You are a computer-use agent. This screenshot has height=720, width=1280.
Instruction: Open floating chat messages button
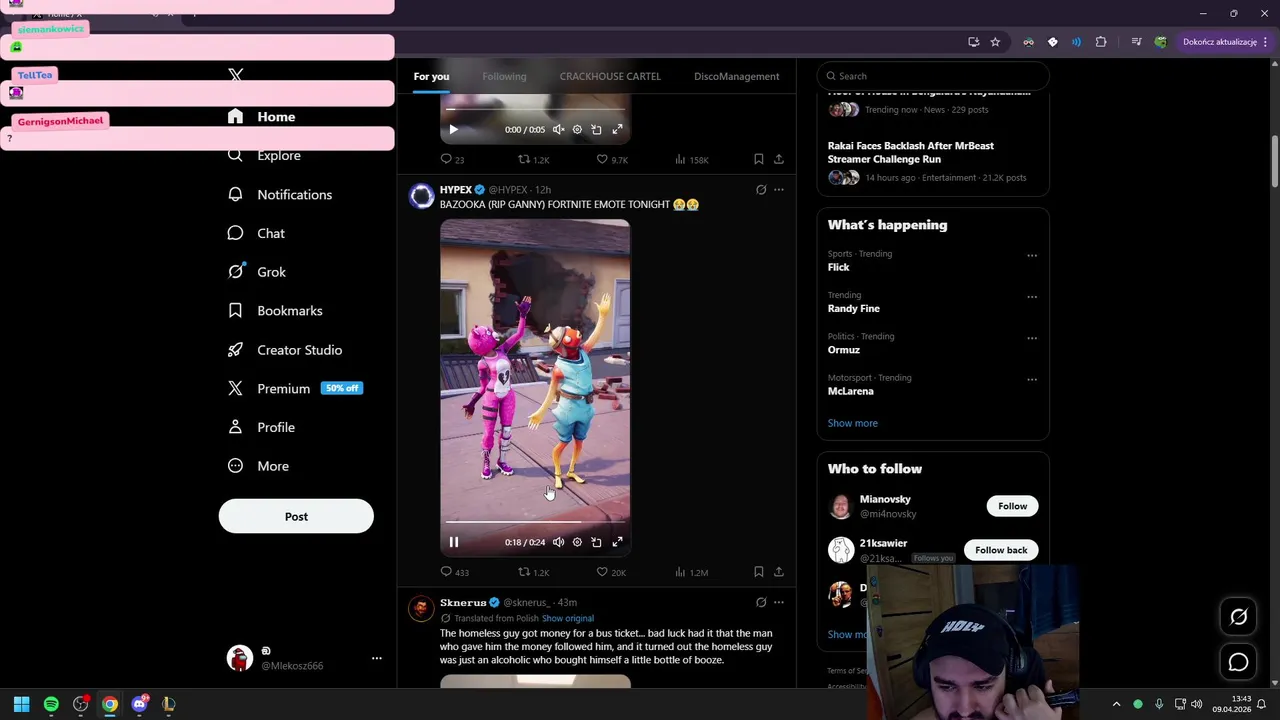pyautogui.click(x=1238, y=662)
